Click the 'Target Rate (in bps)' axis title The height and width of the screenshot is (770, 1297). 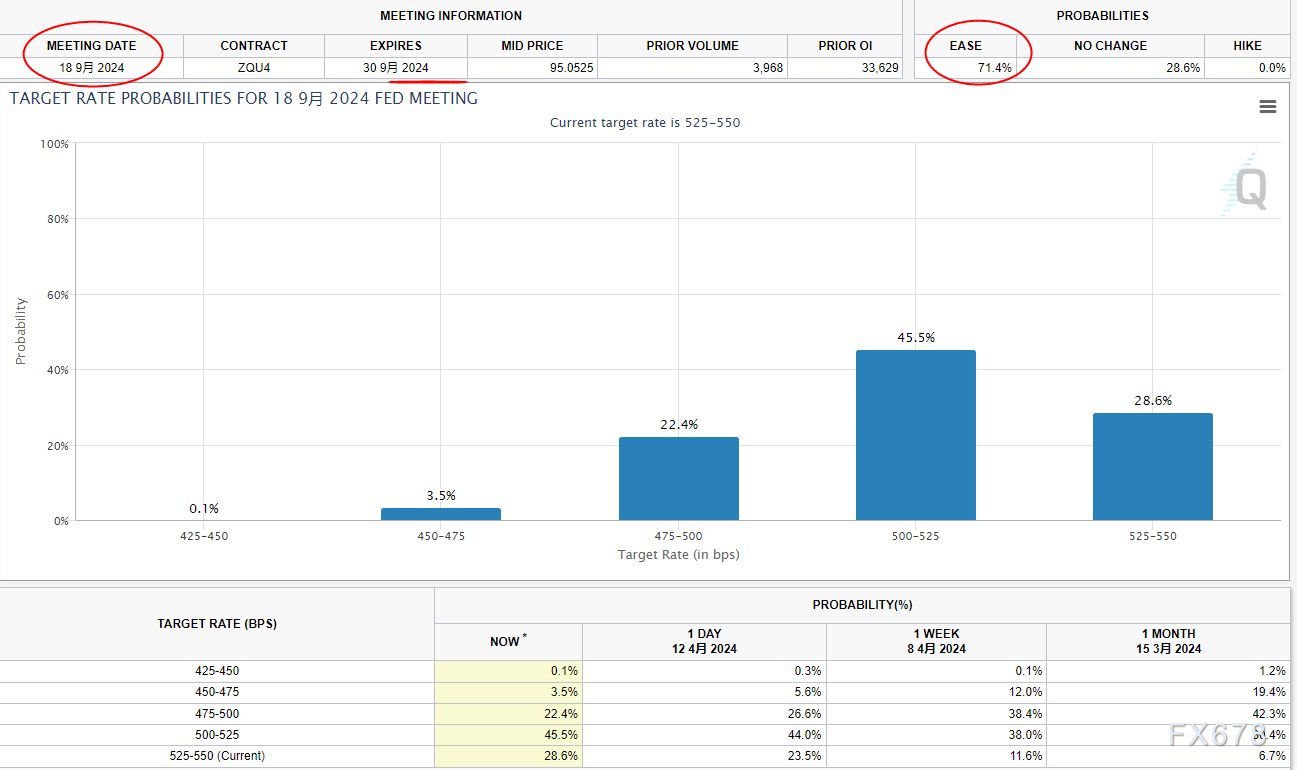coord(678,555)
